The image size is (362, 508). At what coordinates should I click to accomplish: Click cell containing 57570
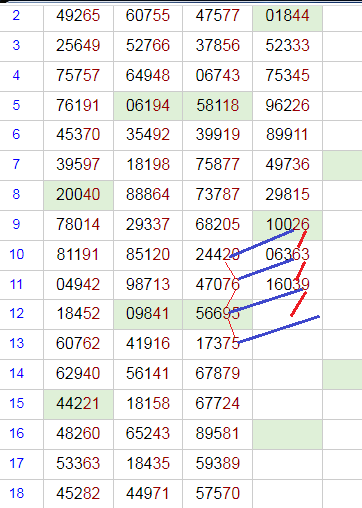(x=218, y=494)
